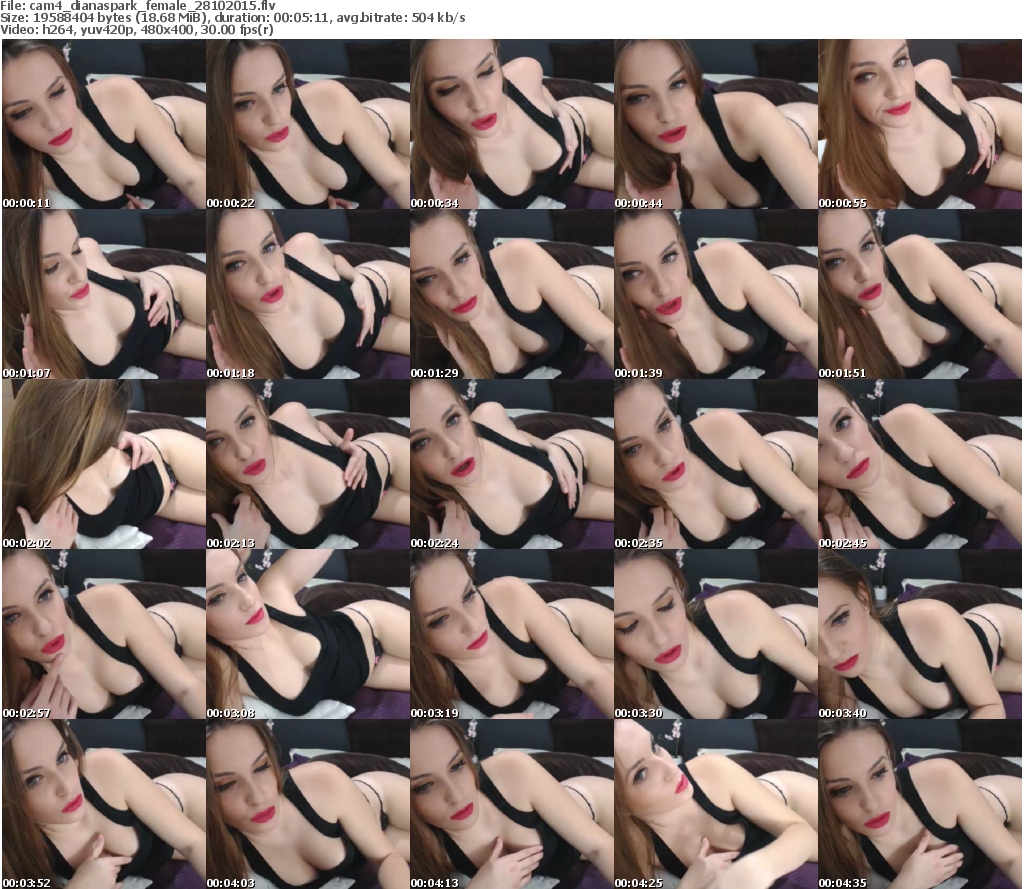Open the frame at timestamp 00:01:29
Viewport: 1024px width, 889px height.
click(512, 295)
